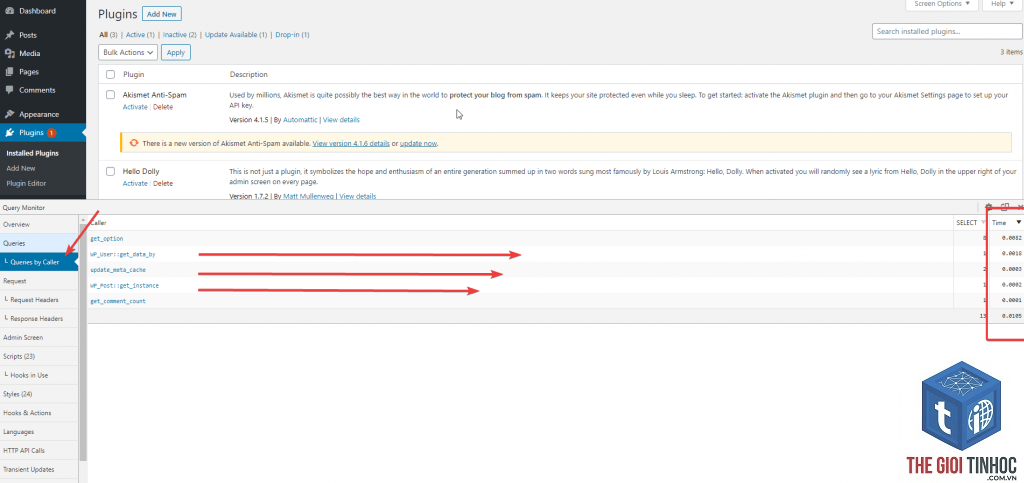Open HTTP API Calls panel

[39, 451]
